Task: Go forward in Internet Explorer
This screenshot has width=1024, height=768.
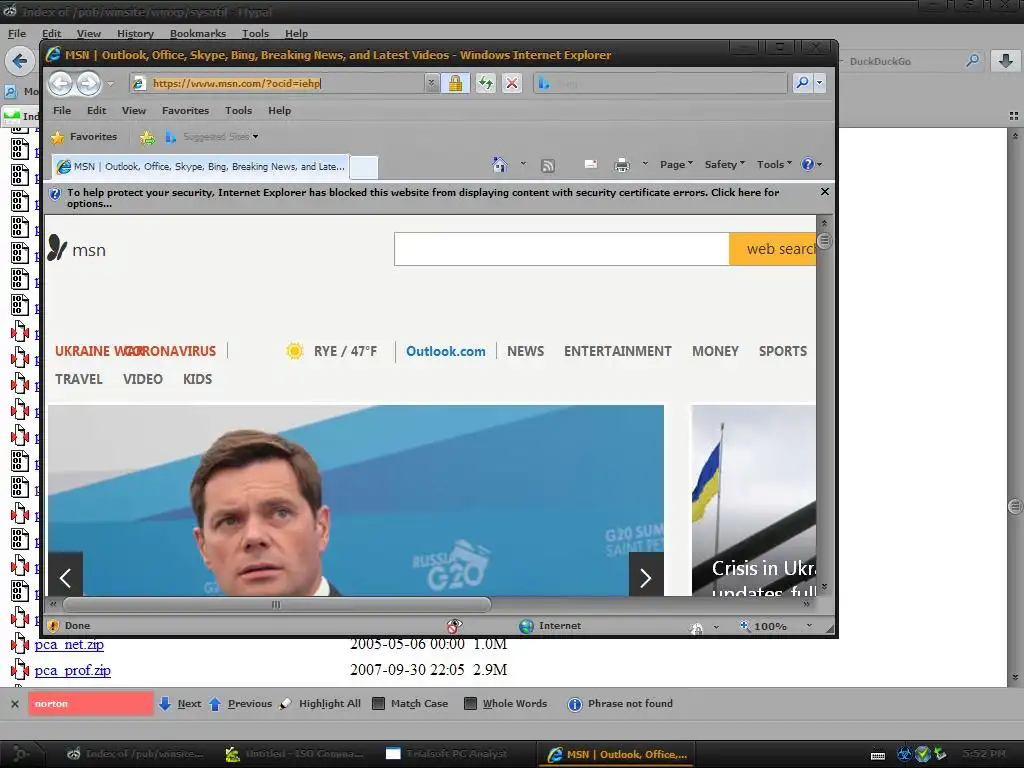Action: pyautogui.click(x=89, y=84)
